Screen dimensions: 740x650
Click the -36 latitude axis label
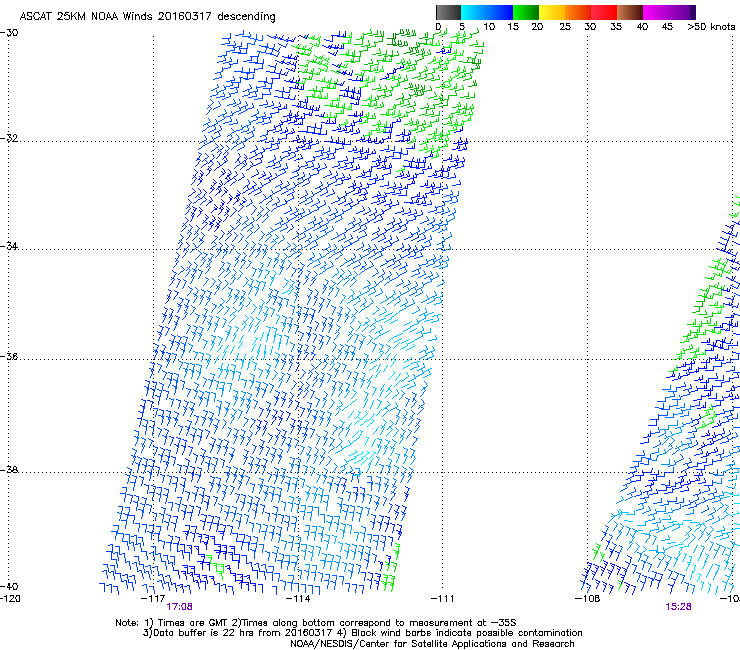[x=9, y=356]
